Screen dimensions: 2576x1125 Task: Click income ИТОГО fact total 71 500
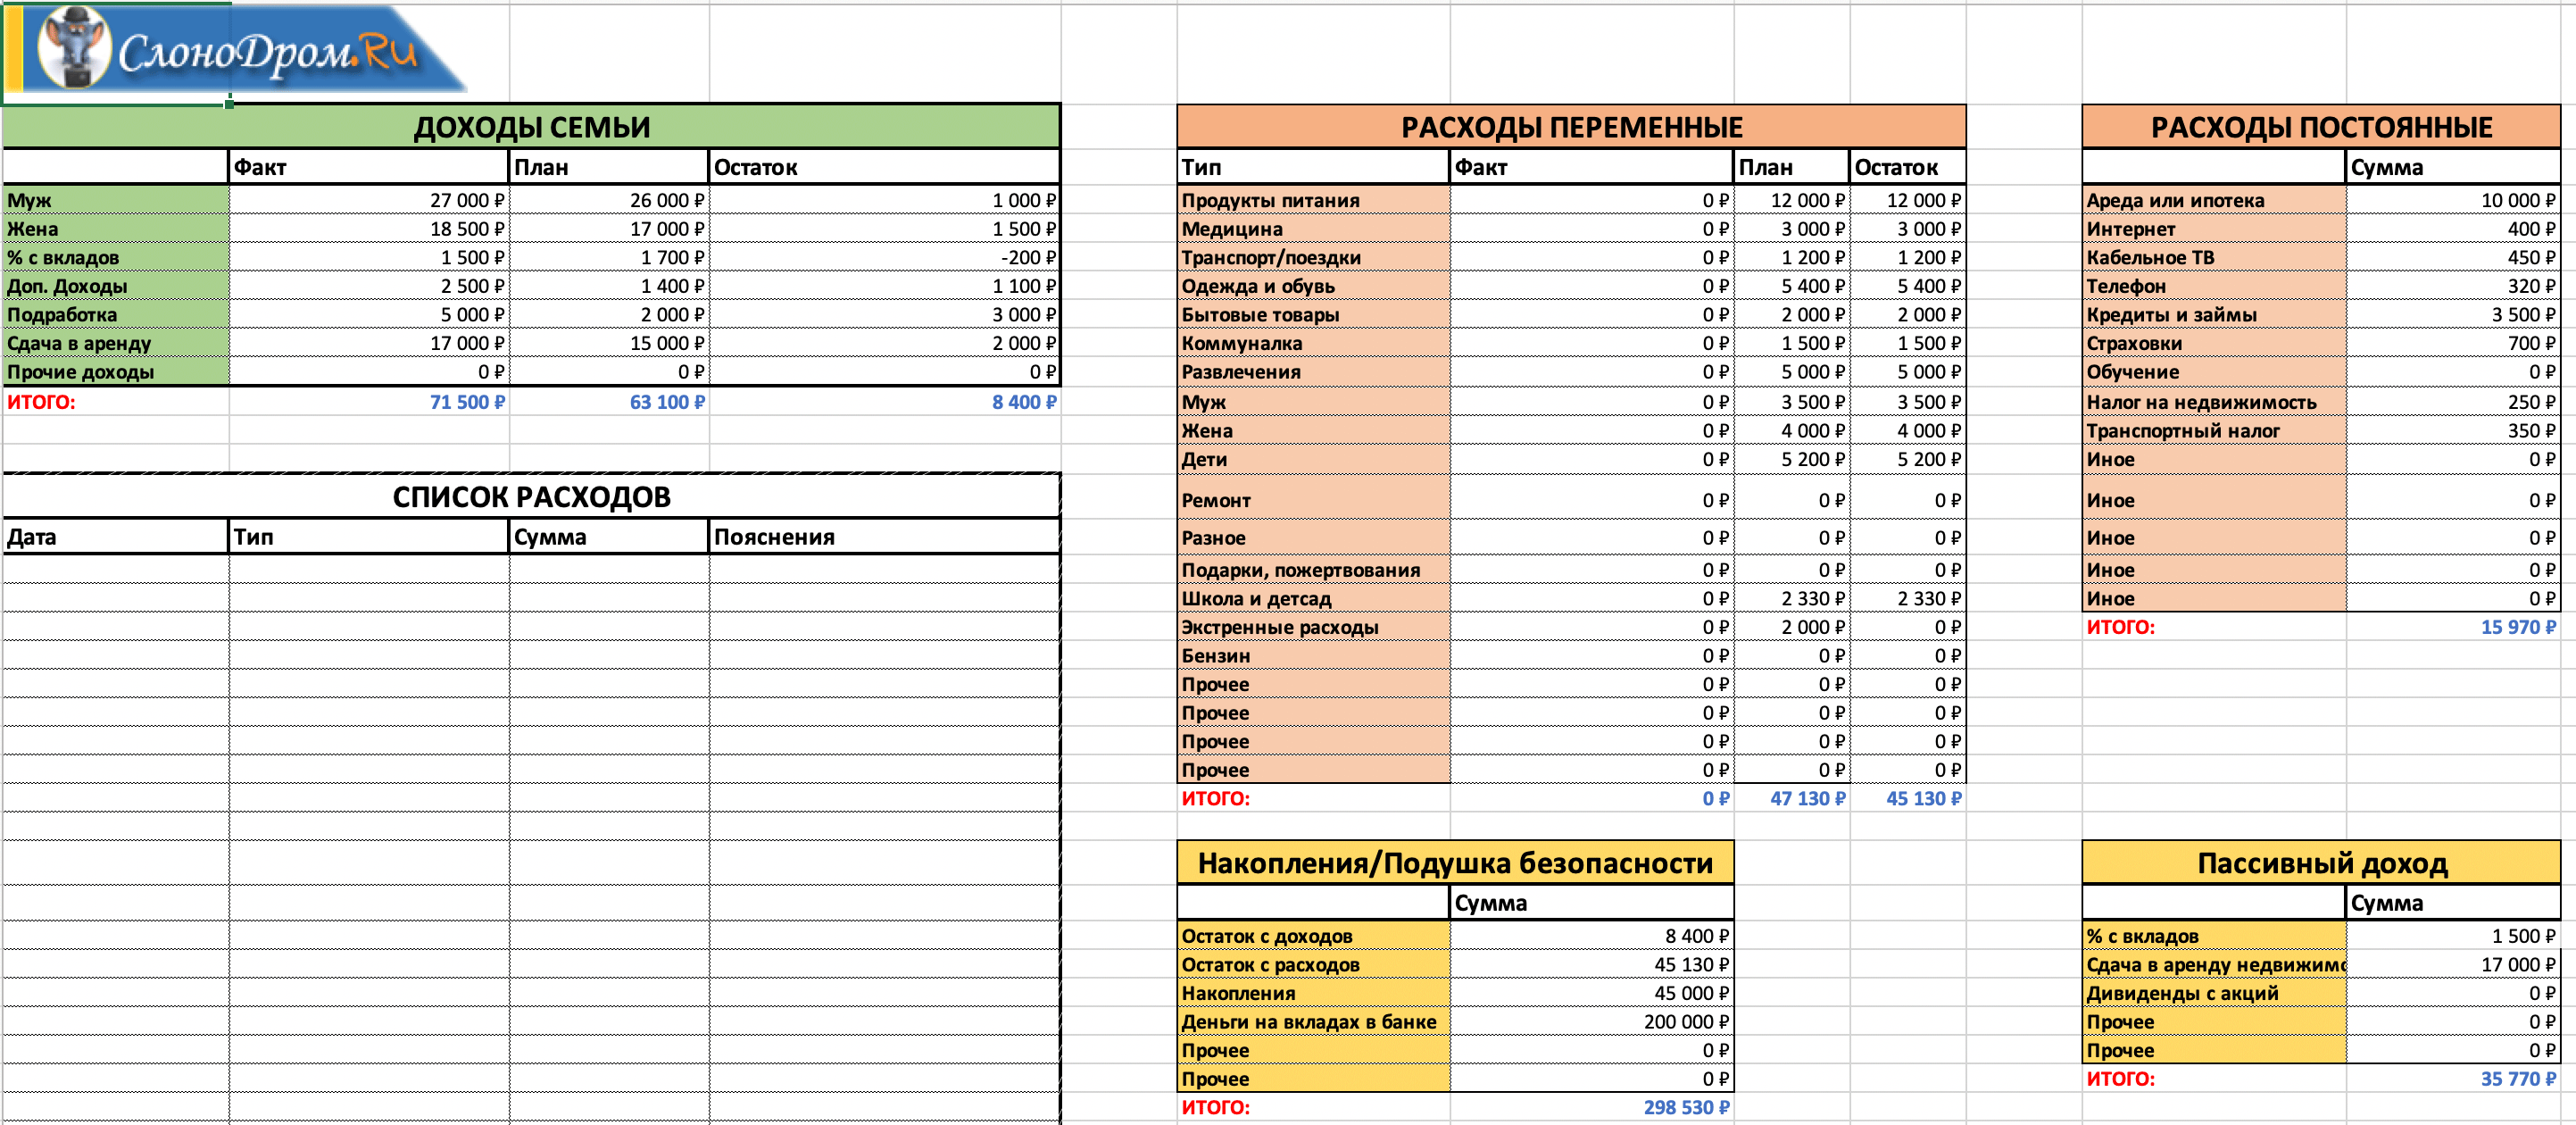pos(467,402)
